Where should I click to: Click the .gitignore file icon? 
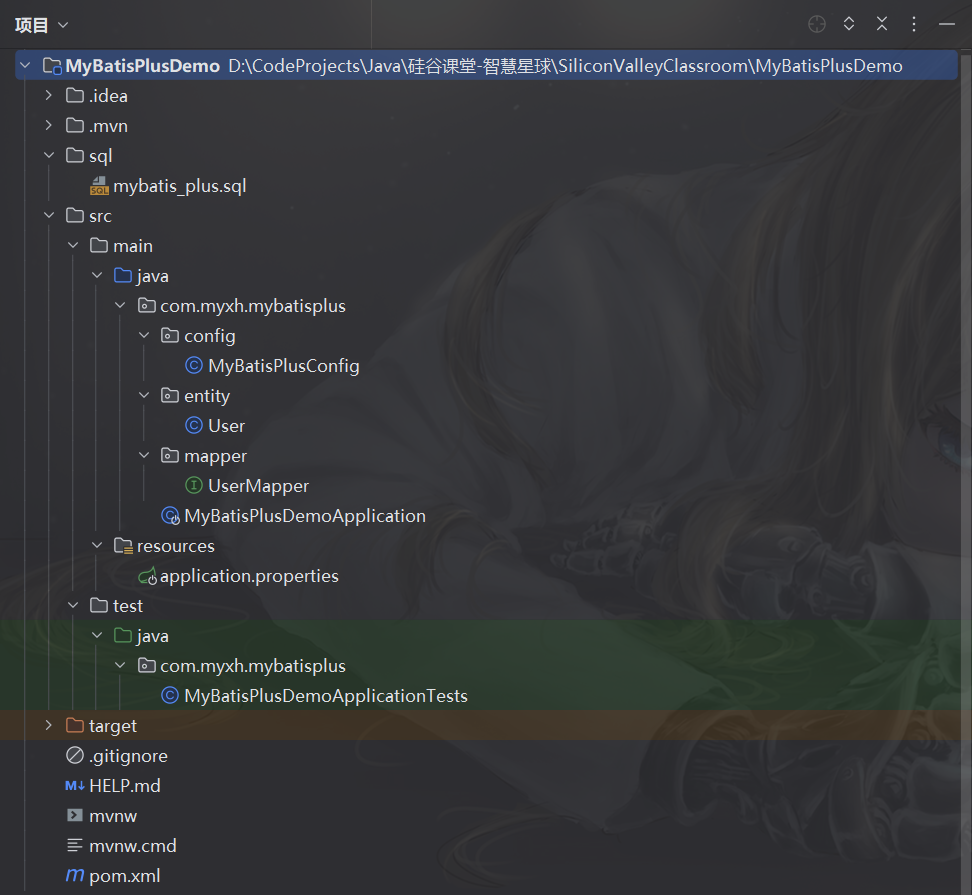tap(75, 756)
